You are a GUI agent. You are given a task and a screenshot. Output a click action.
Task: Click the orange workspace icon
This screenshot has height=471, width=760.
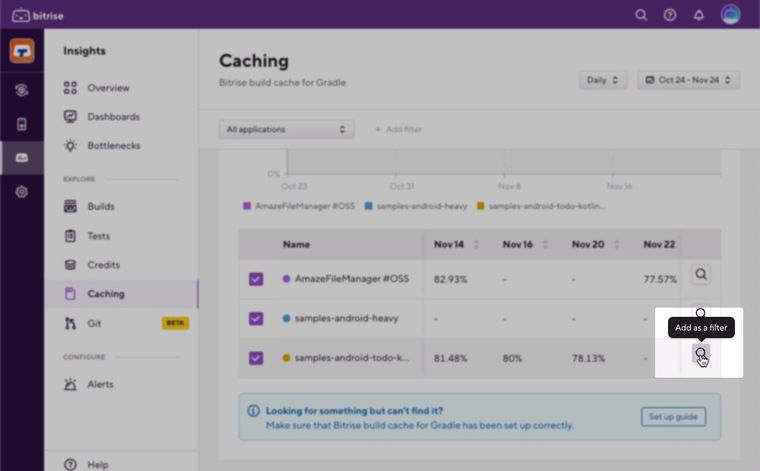(22, 51)
